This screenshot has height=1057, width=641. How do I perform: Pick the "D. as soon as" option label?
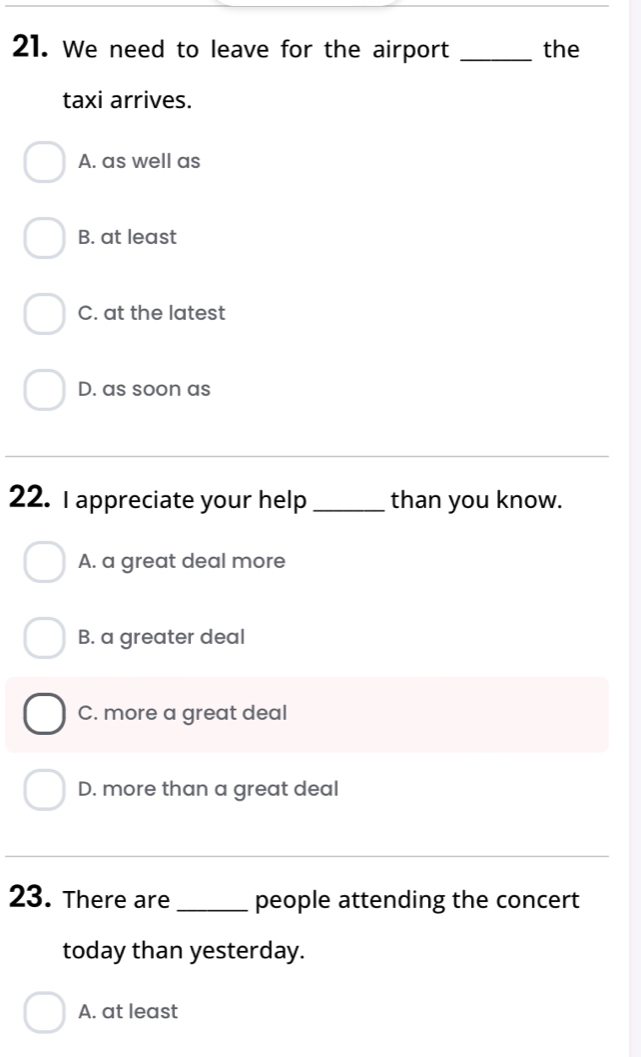tap(144, 389)
